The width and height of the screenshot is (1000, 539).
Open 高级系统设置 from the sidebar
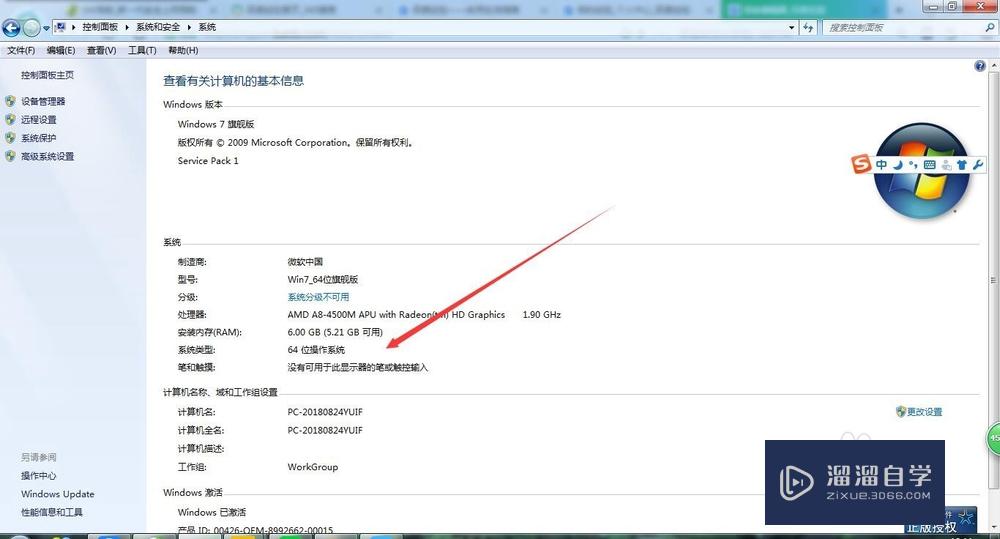47,156
